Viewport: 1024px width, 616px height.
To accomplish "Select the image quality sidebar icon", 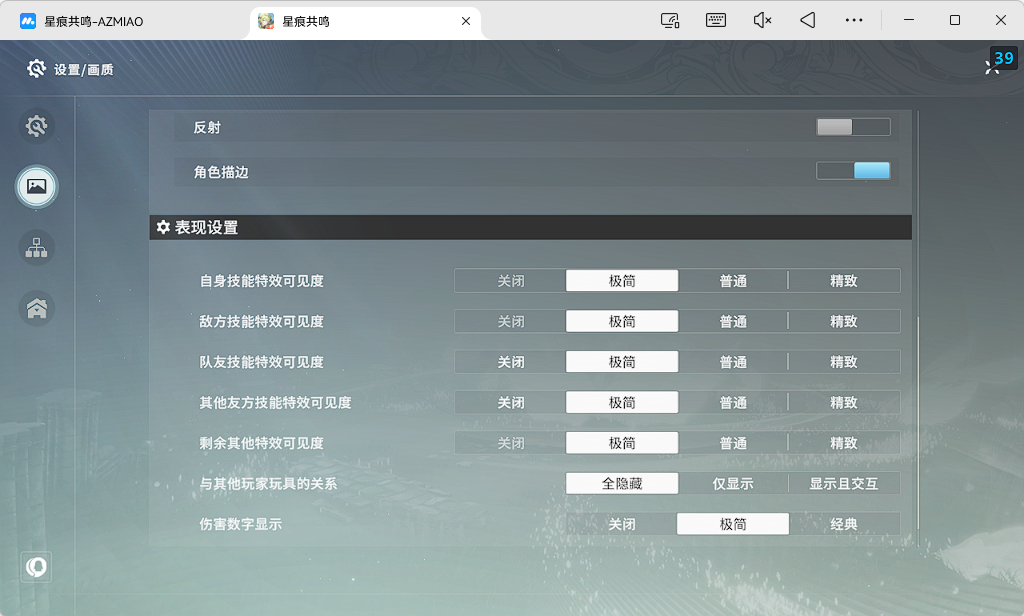I will pos(37,187).
